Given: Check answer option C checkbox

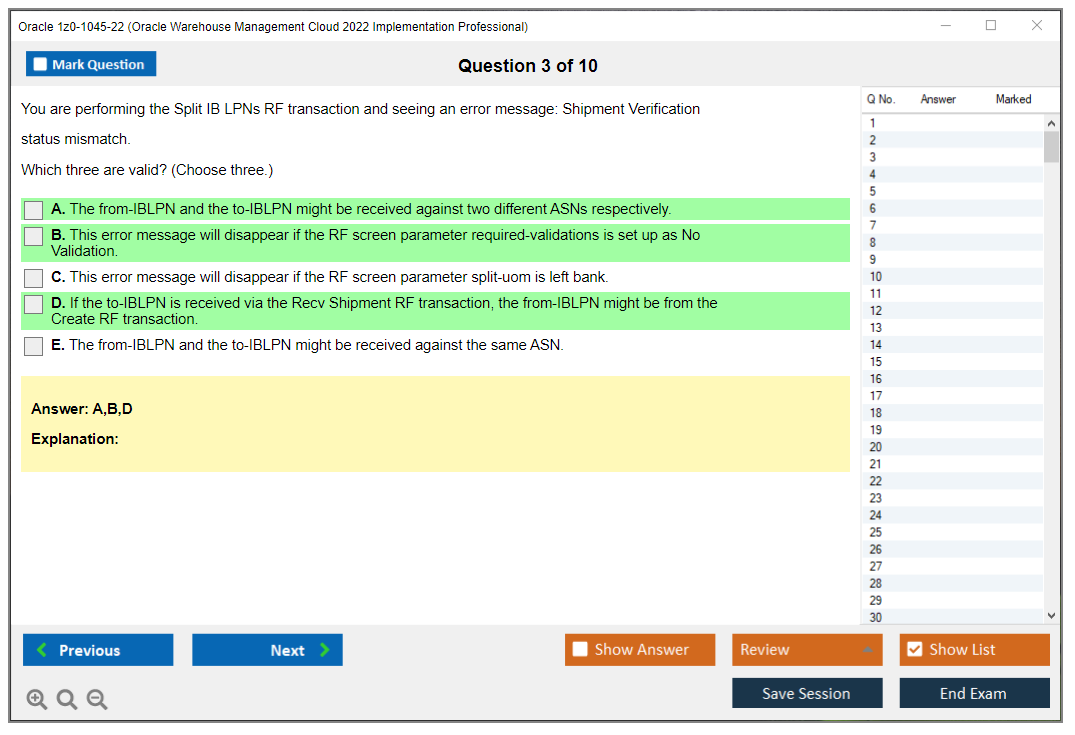Looking at the screenshot, I should tap(33, 277).
